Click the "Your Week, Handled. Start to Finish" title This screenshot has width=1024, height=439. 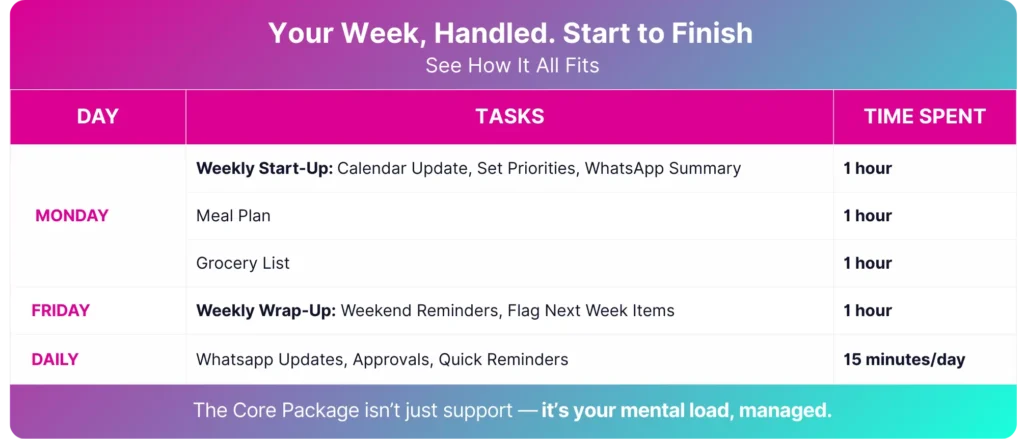511,34
